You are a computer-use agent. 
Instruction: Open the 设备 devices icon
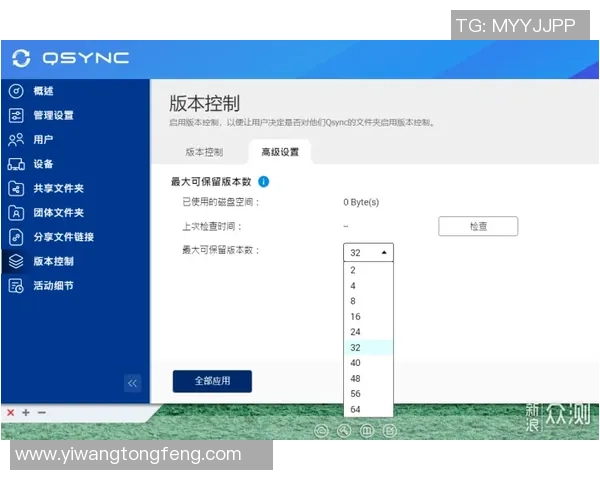click(16, 164)
